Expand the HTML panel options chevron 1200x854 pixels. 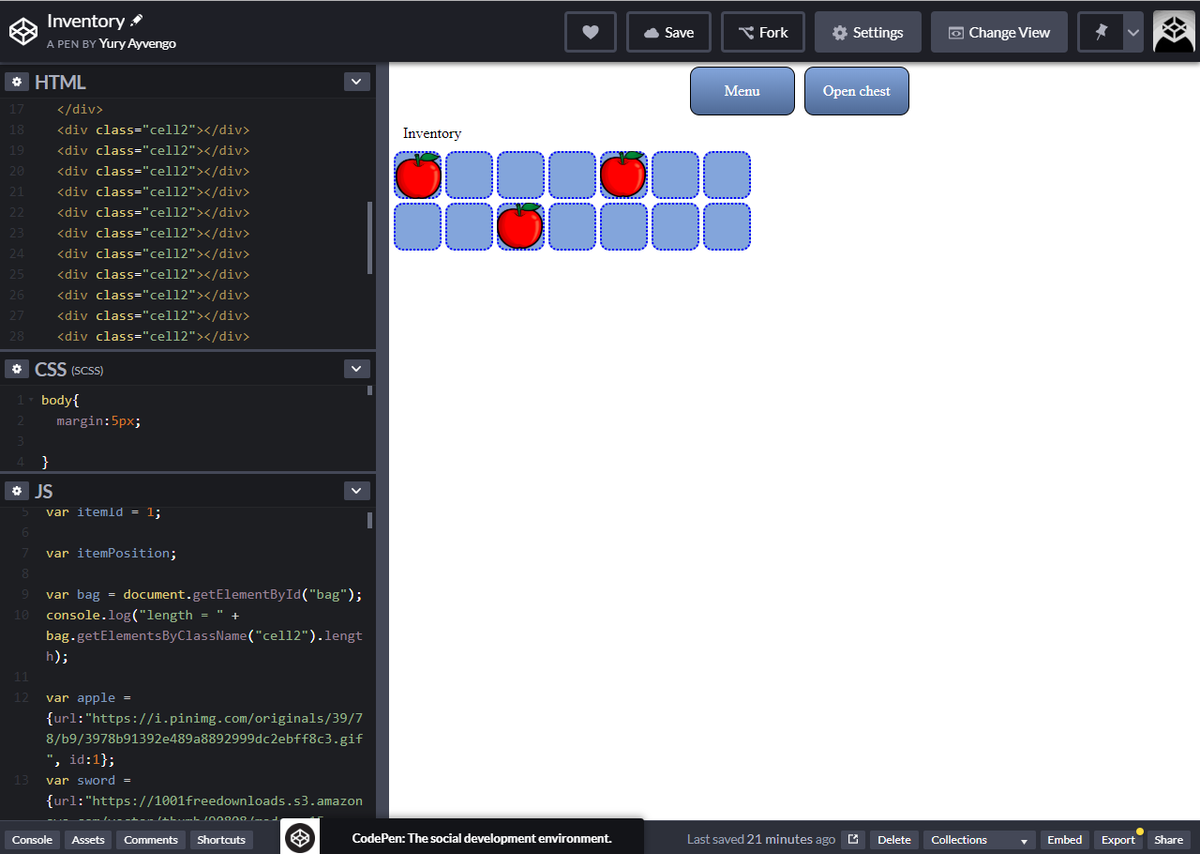(x=357, y=82)
